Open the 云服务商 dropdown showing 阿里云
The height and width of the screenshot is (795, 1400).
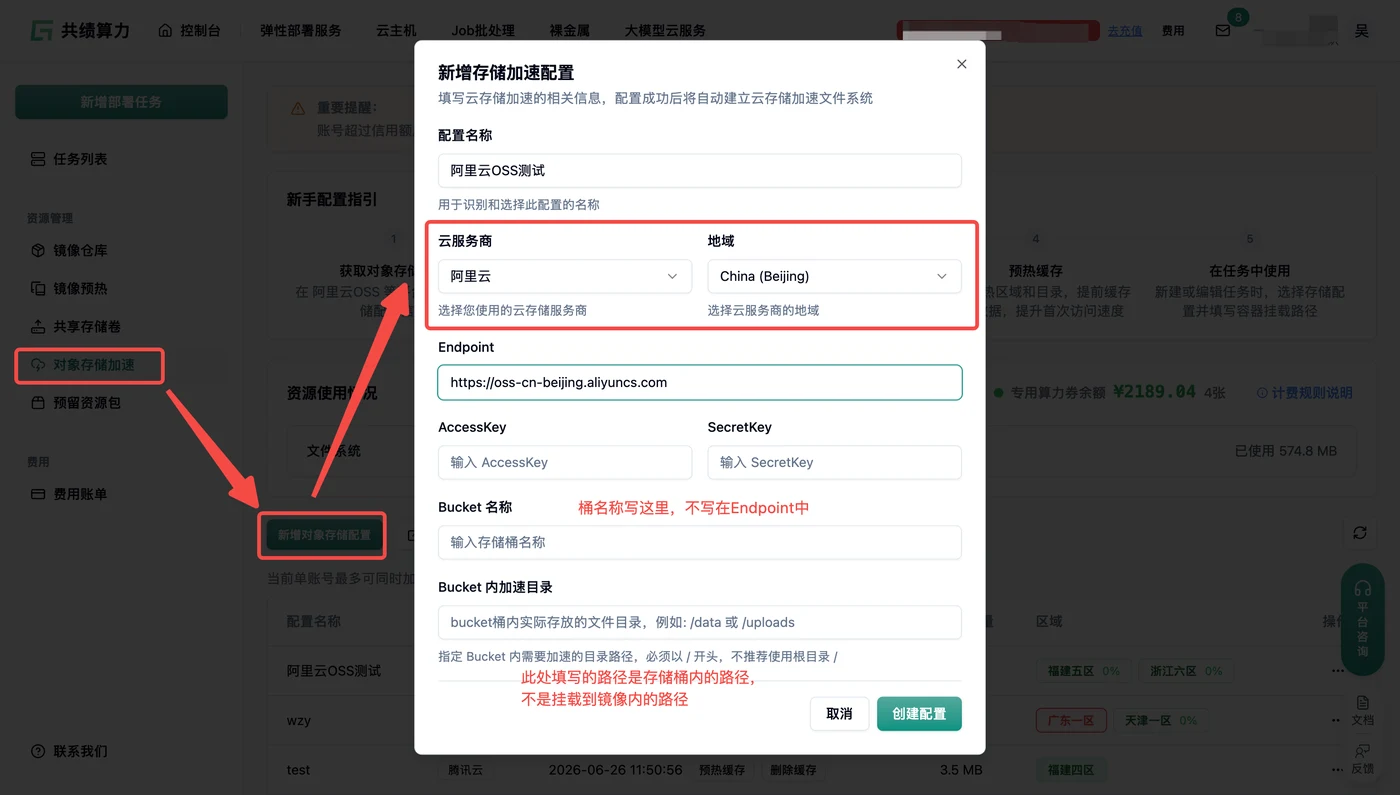(x=565, y=276)
